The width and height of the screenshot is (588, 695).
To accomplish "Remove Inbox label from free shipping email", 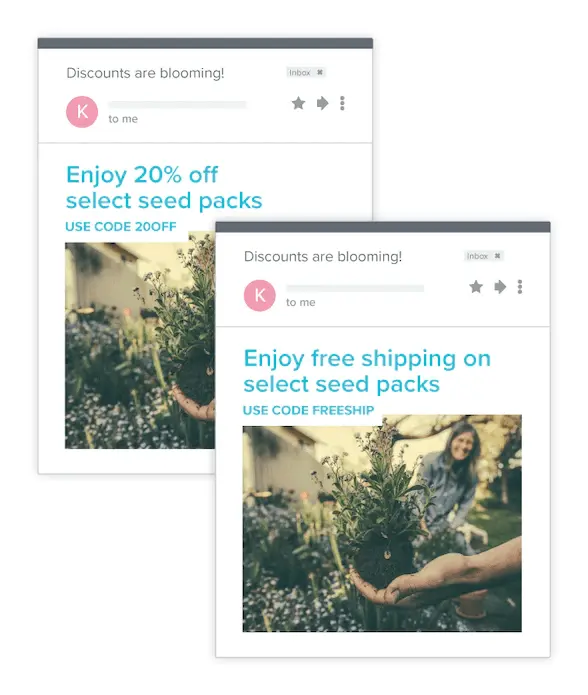I will point(498,256).
